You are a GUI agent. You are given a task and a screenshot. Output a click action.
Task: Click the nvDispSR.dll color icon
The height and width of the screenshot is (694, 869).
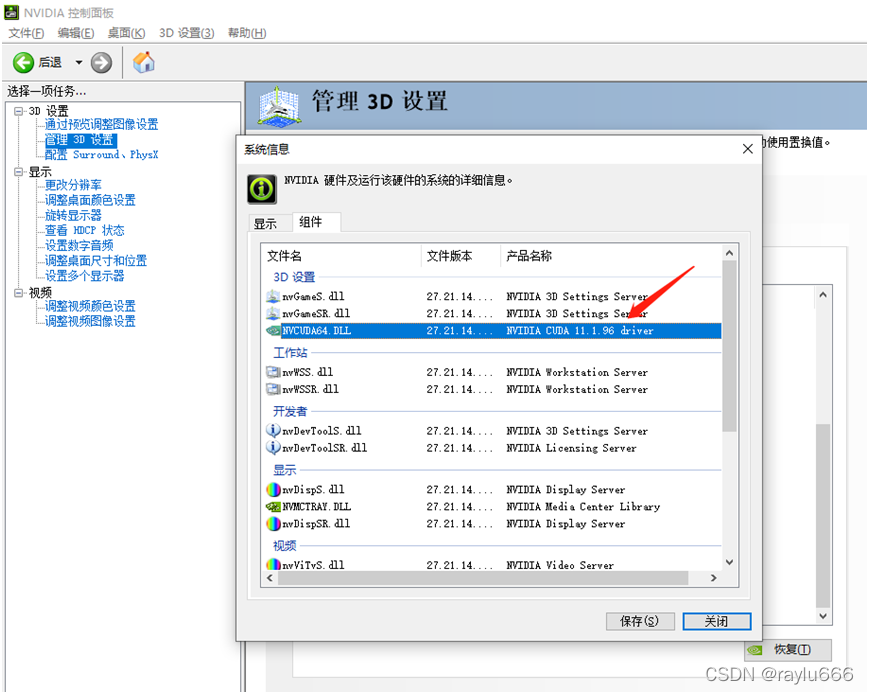pos(273,524)
